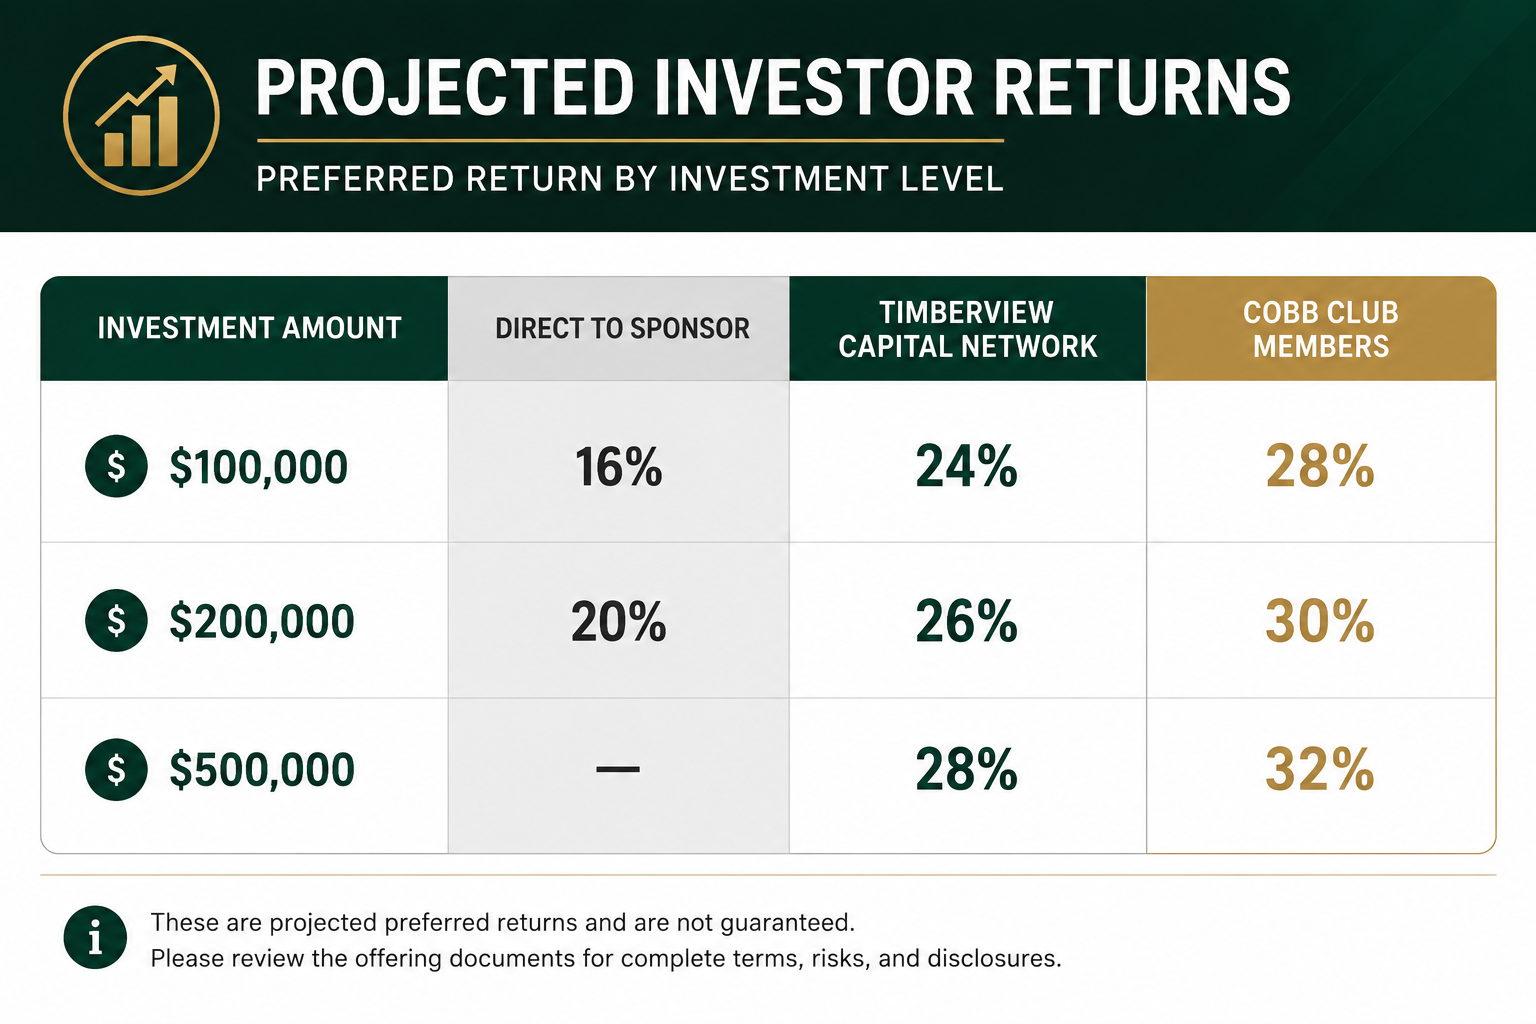Click the 28% Cobb Club return value
The image size is (1536, 1024).
coord(1320,467)
